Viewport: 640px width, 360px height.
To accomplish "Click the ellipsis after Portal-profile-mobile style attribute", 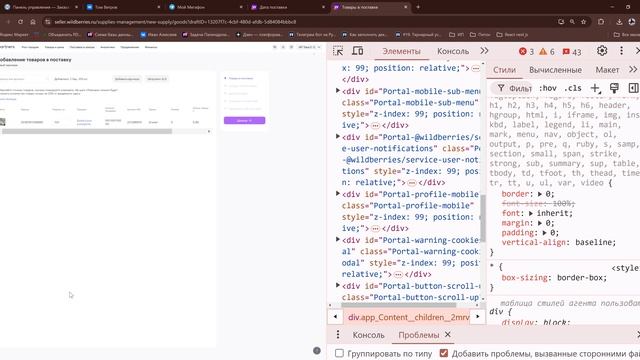I will tap(376, 229).
